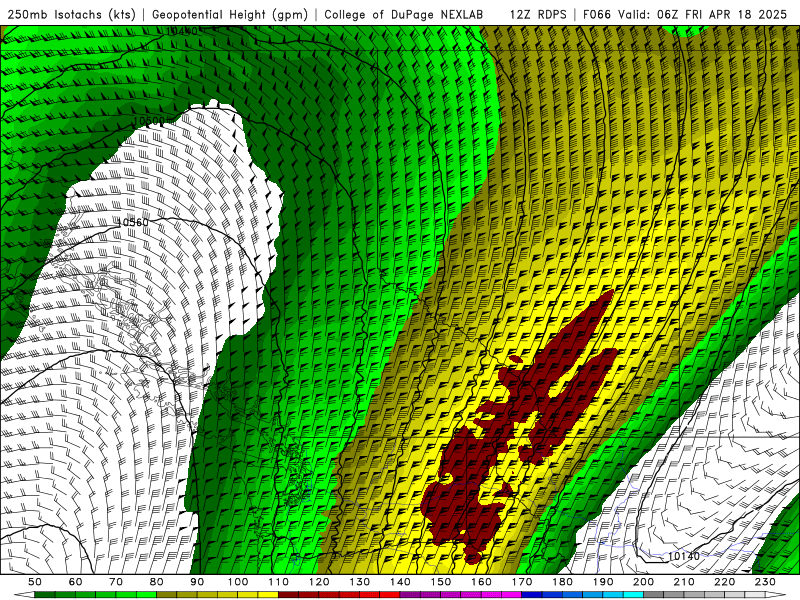Image resolution: width=800 pixels, height=600 pixels.
Task: Click the bright yellow colorbar swatch below 110
Action: point(268,595)
